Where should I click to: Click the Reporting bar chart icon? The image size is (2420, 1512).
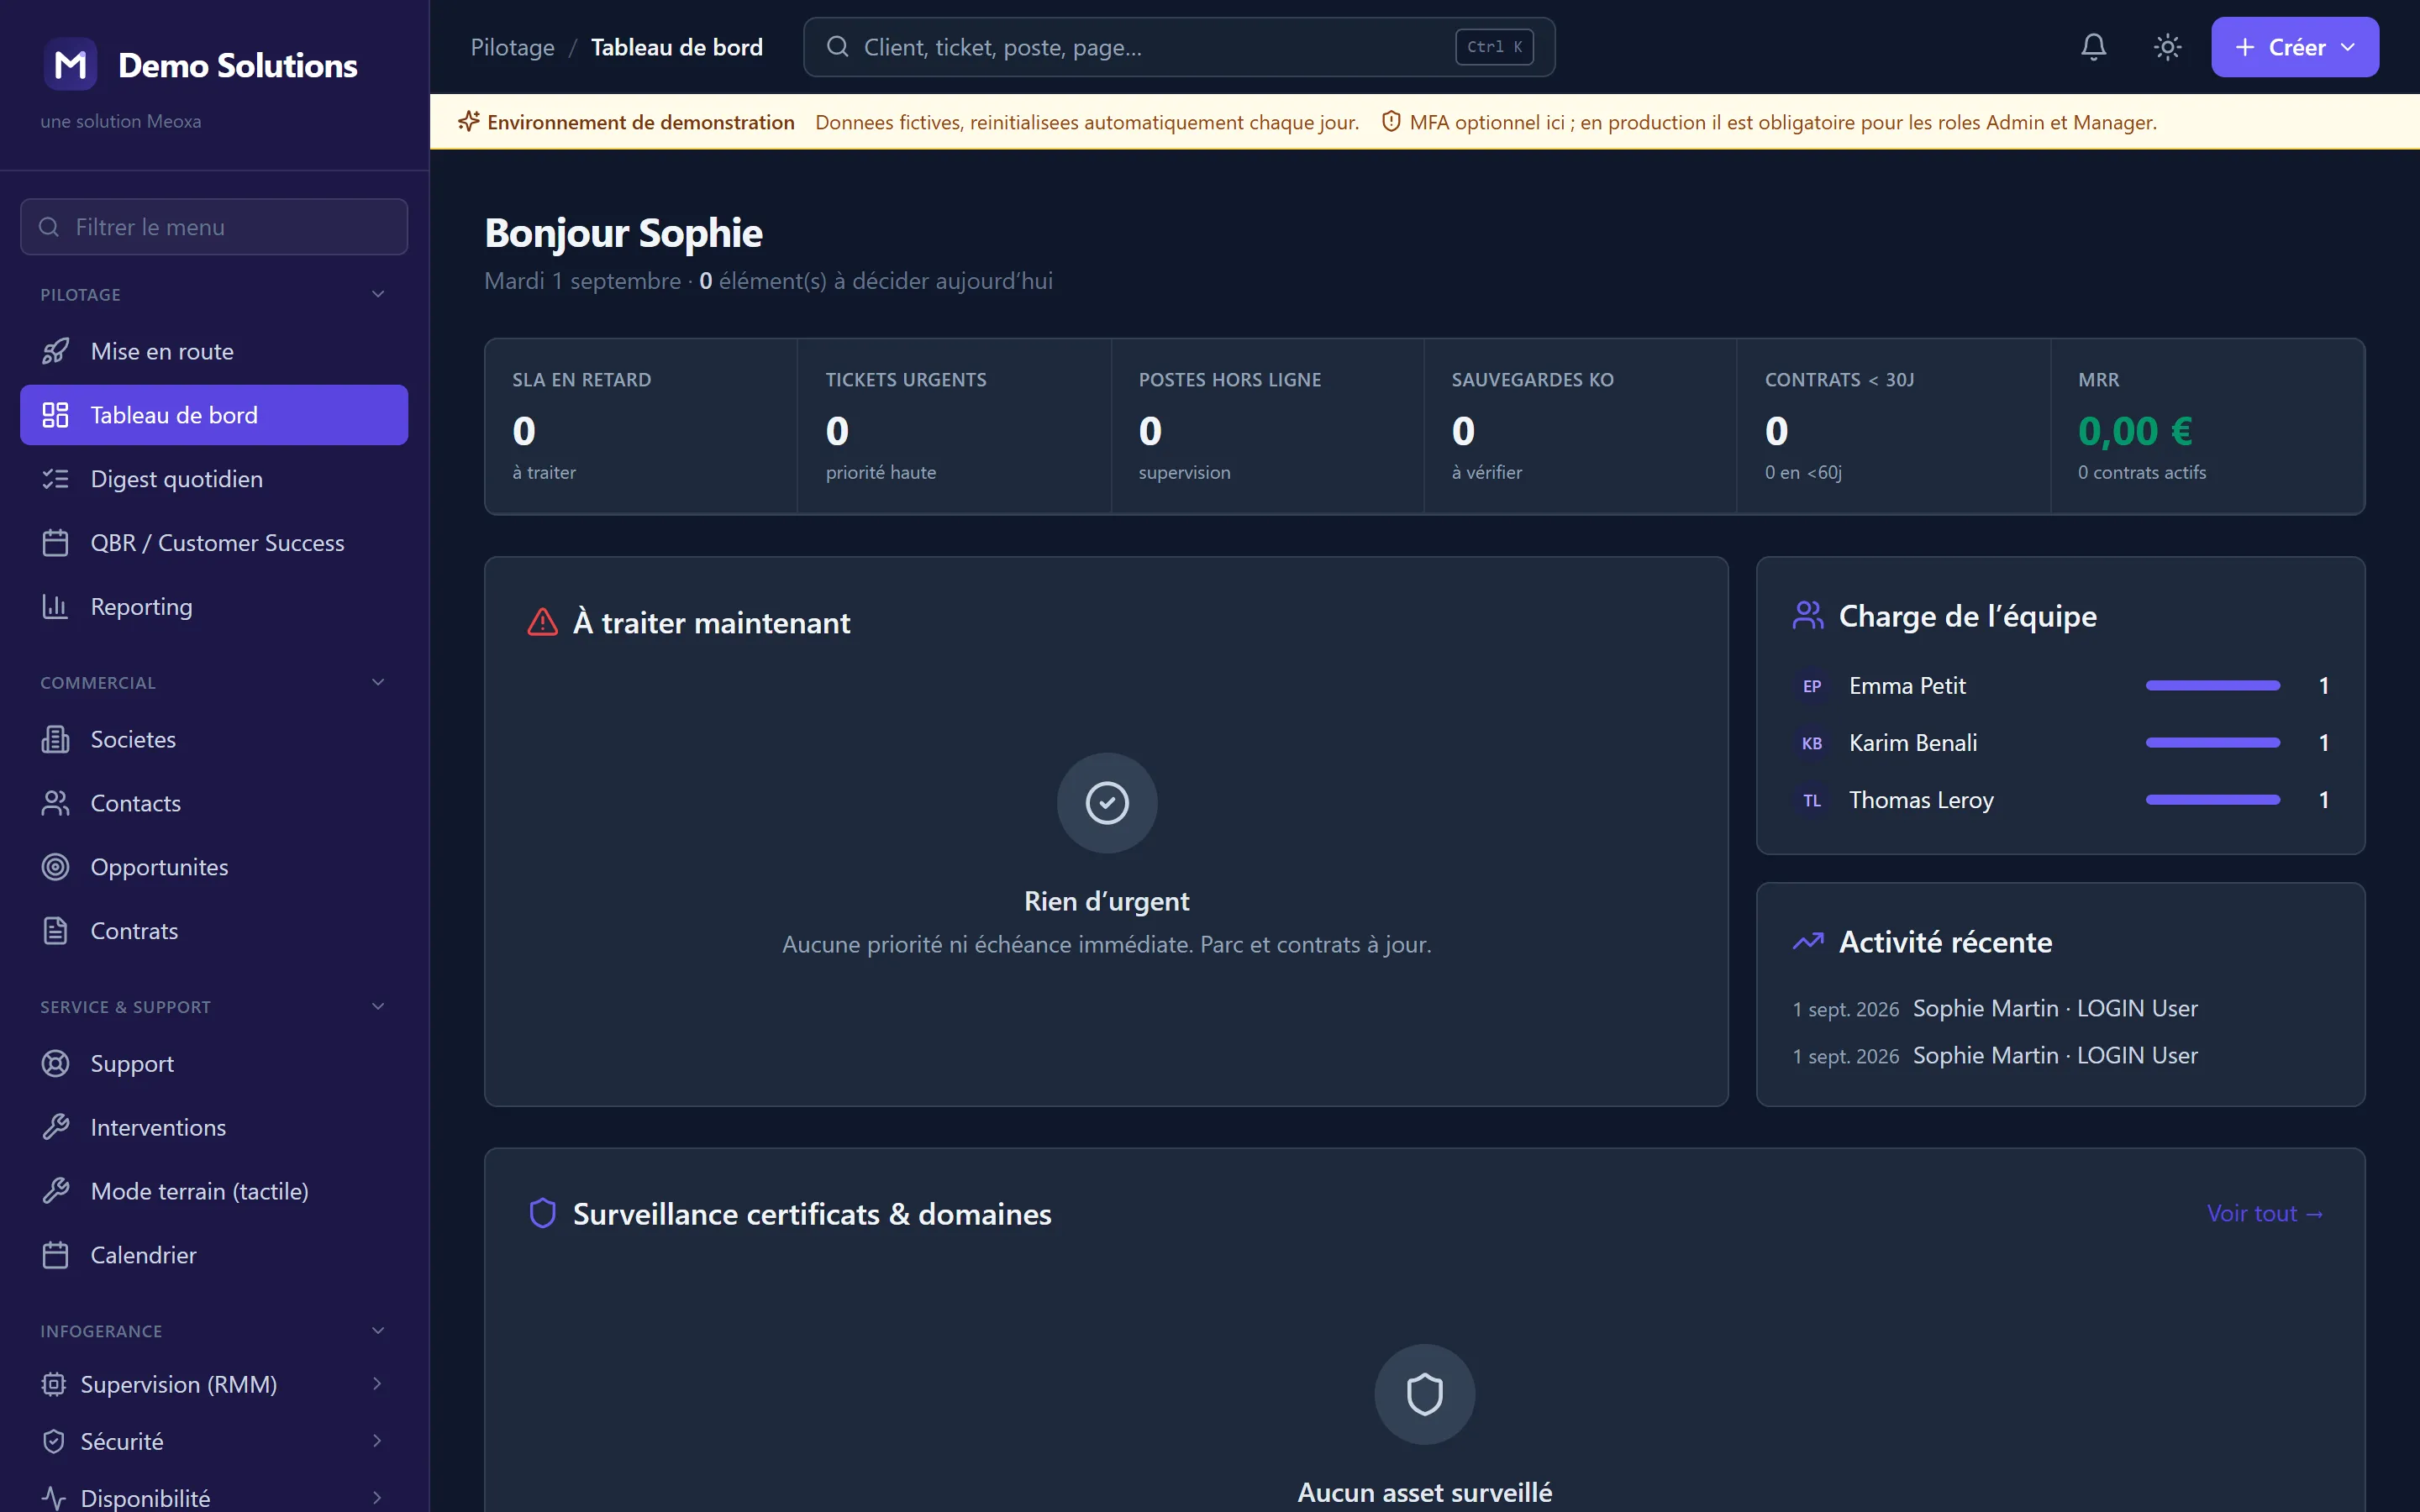pyautogui.click(x=56, y=607)
